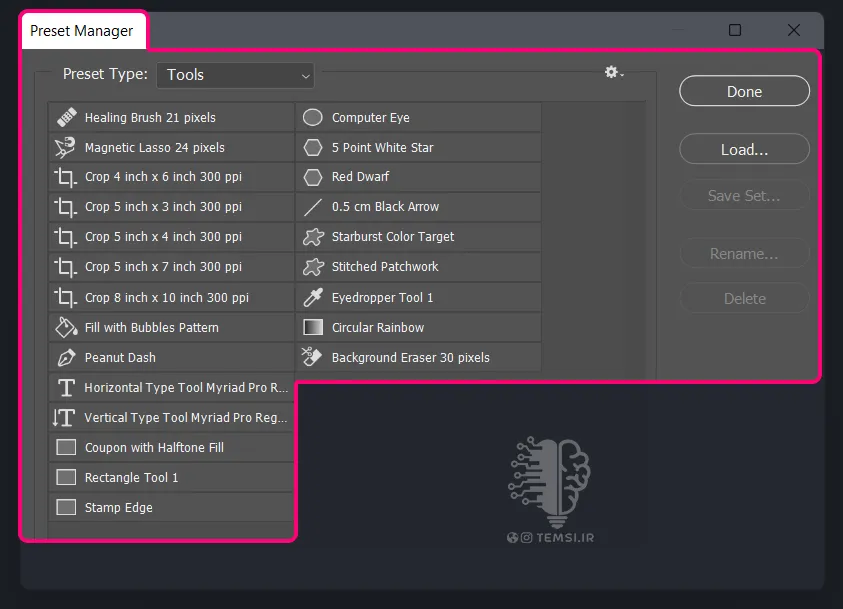This screenshot has height=609, width=843.
Task: Click custom shape icon of Stitched Patchwork
Action: click(x=313, y=267)
